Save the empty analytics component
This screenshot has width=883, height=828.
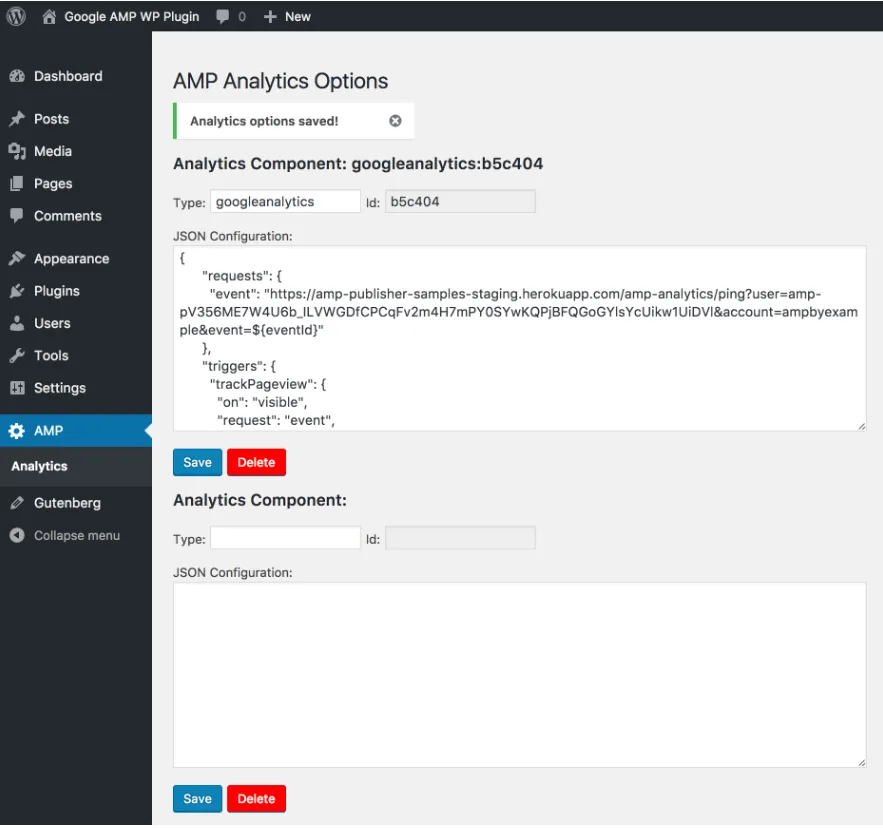[x=197, y=799]
